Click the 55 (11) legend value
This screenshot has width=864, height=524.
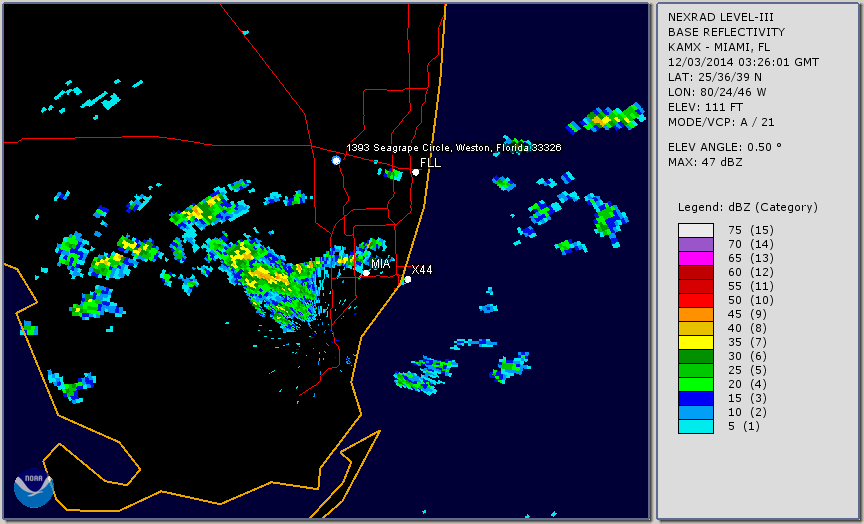coord(750,287)
